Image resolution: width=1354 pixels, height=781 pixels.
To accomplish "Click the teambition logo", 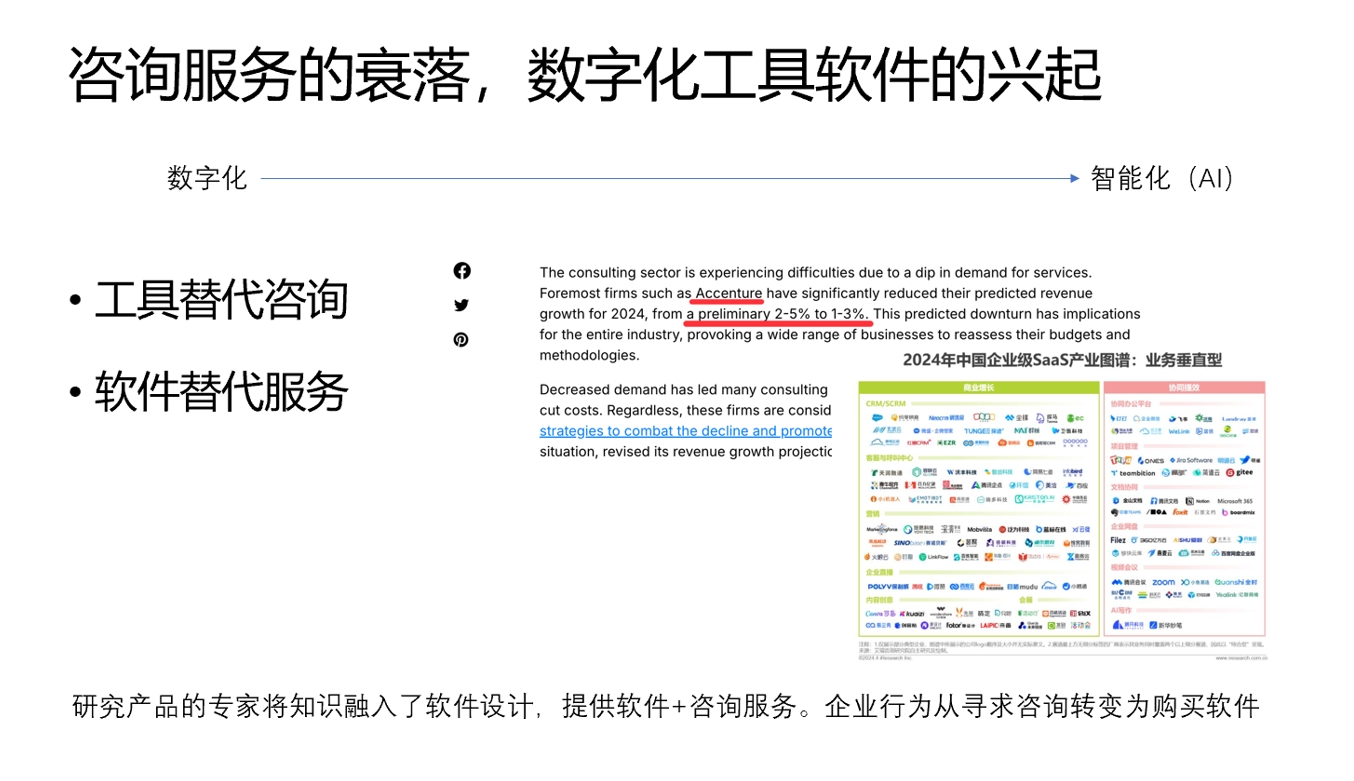I will tap(1133, 473).
